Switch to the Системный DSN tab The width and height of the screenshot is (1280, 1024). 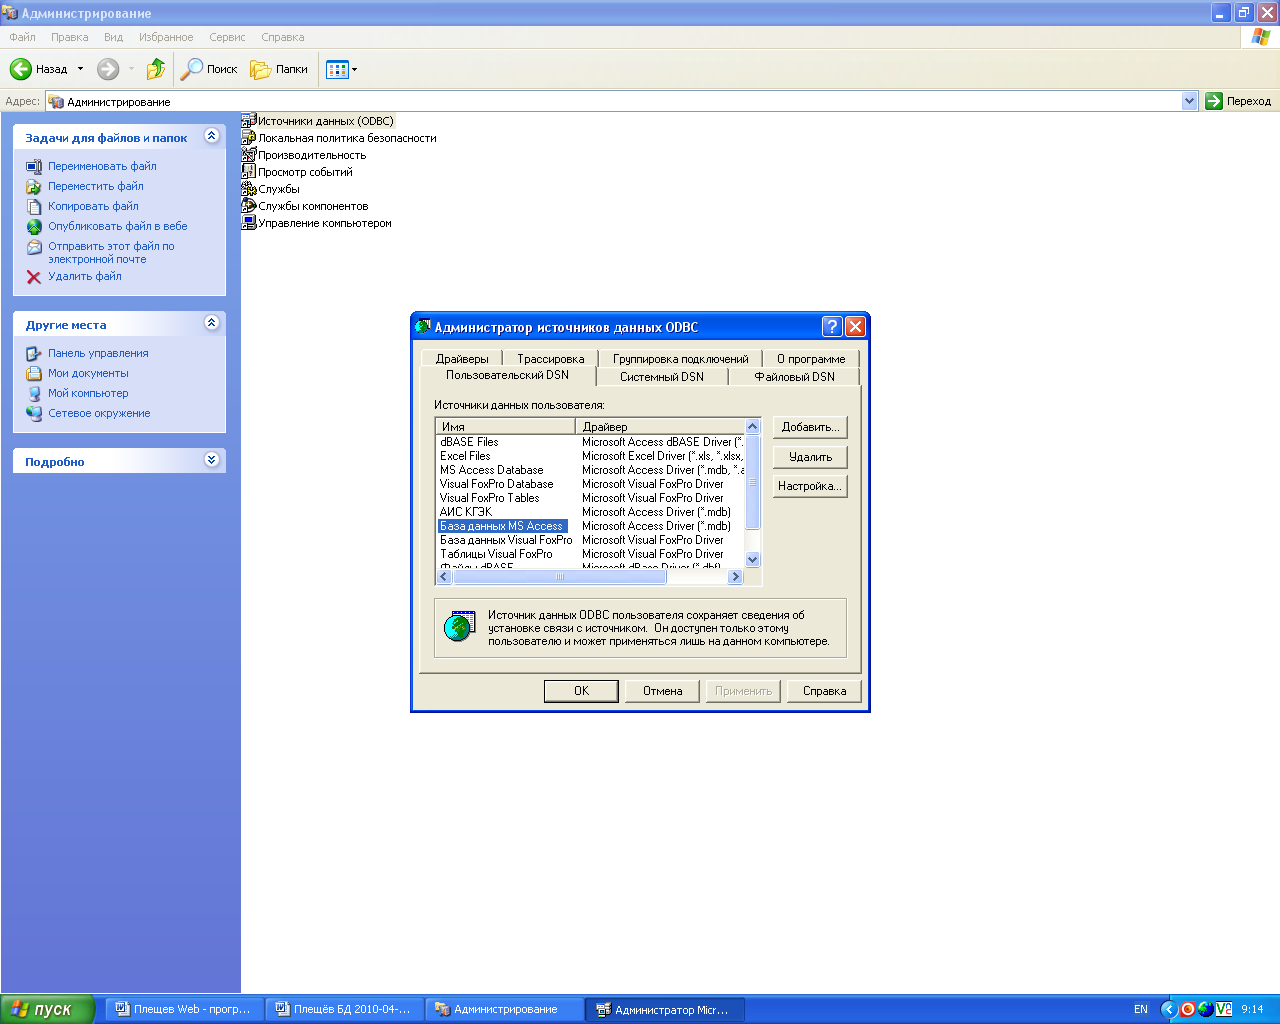662,377
